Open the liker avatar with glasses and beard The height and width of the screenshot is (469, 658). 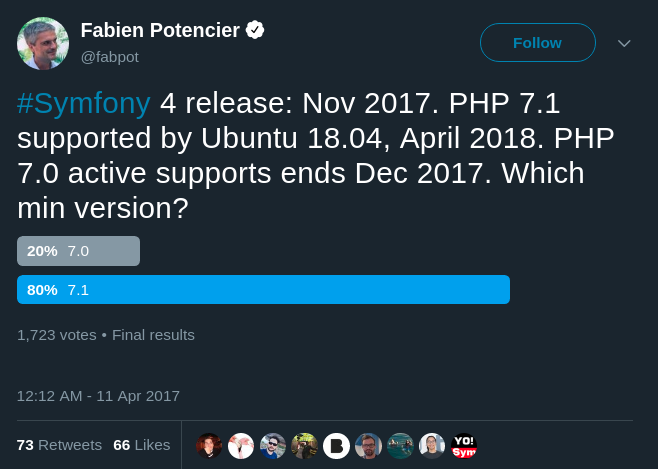coord(368,446)
